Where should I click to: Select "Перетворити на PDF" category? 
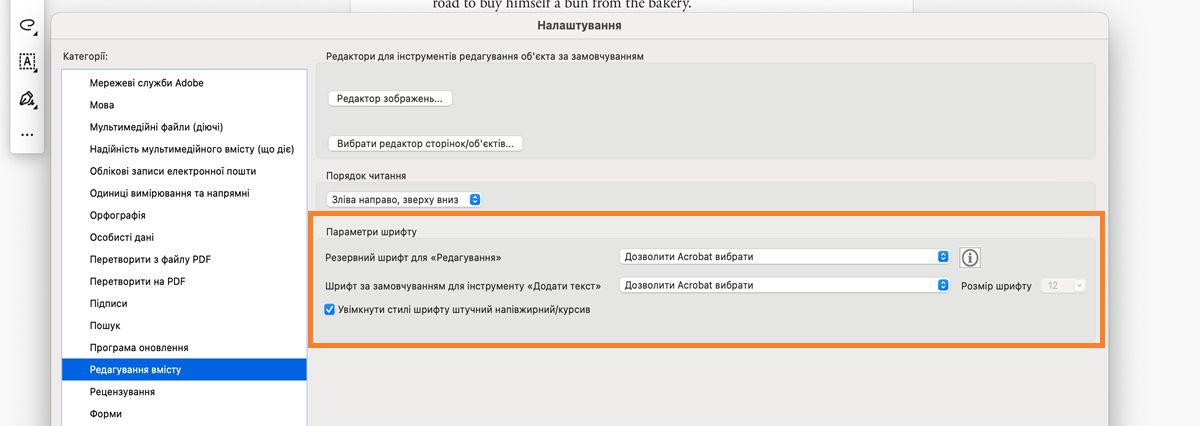(x=136, y=281)
